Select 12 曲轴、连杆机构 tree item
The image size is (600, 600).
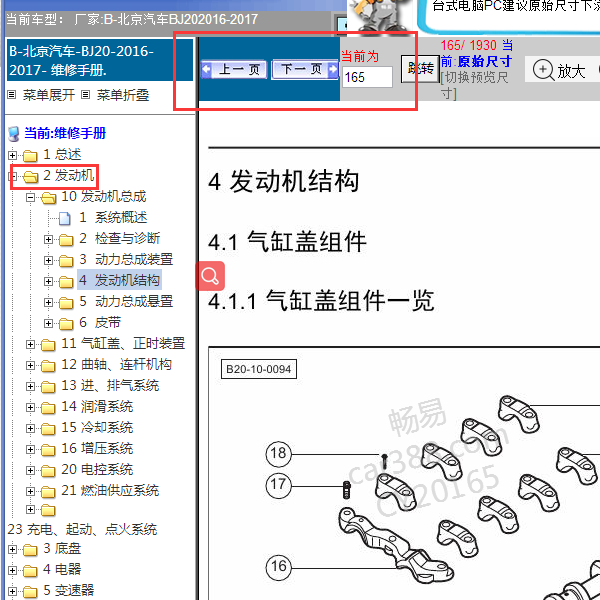pyautogui.click(x=116, y=364)
